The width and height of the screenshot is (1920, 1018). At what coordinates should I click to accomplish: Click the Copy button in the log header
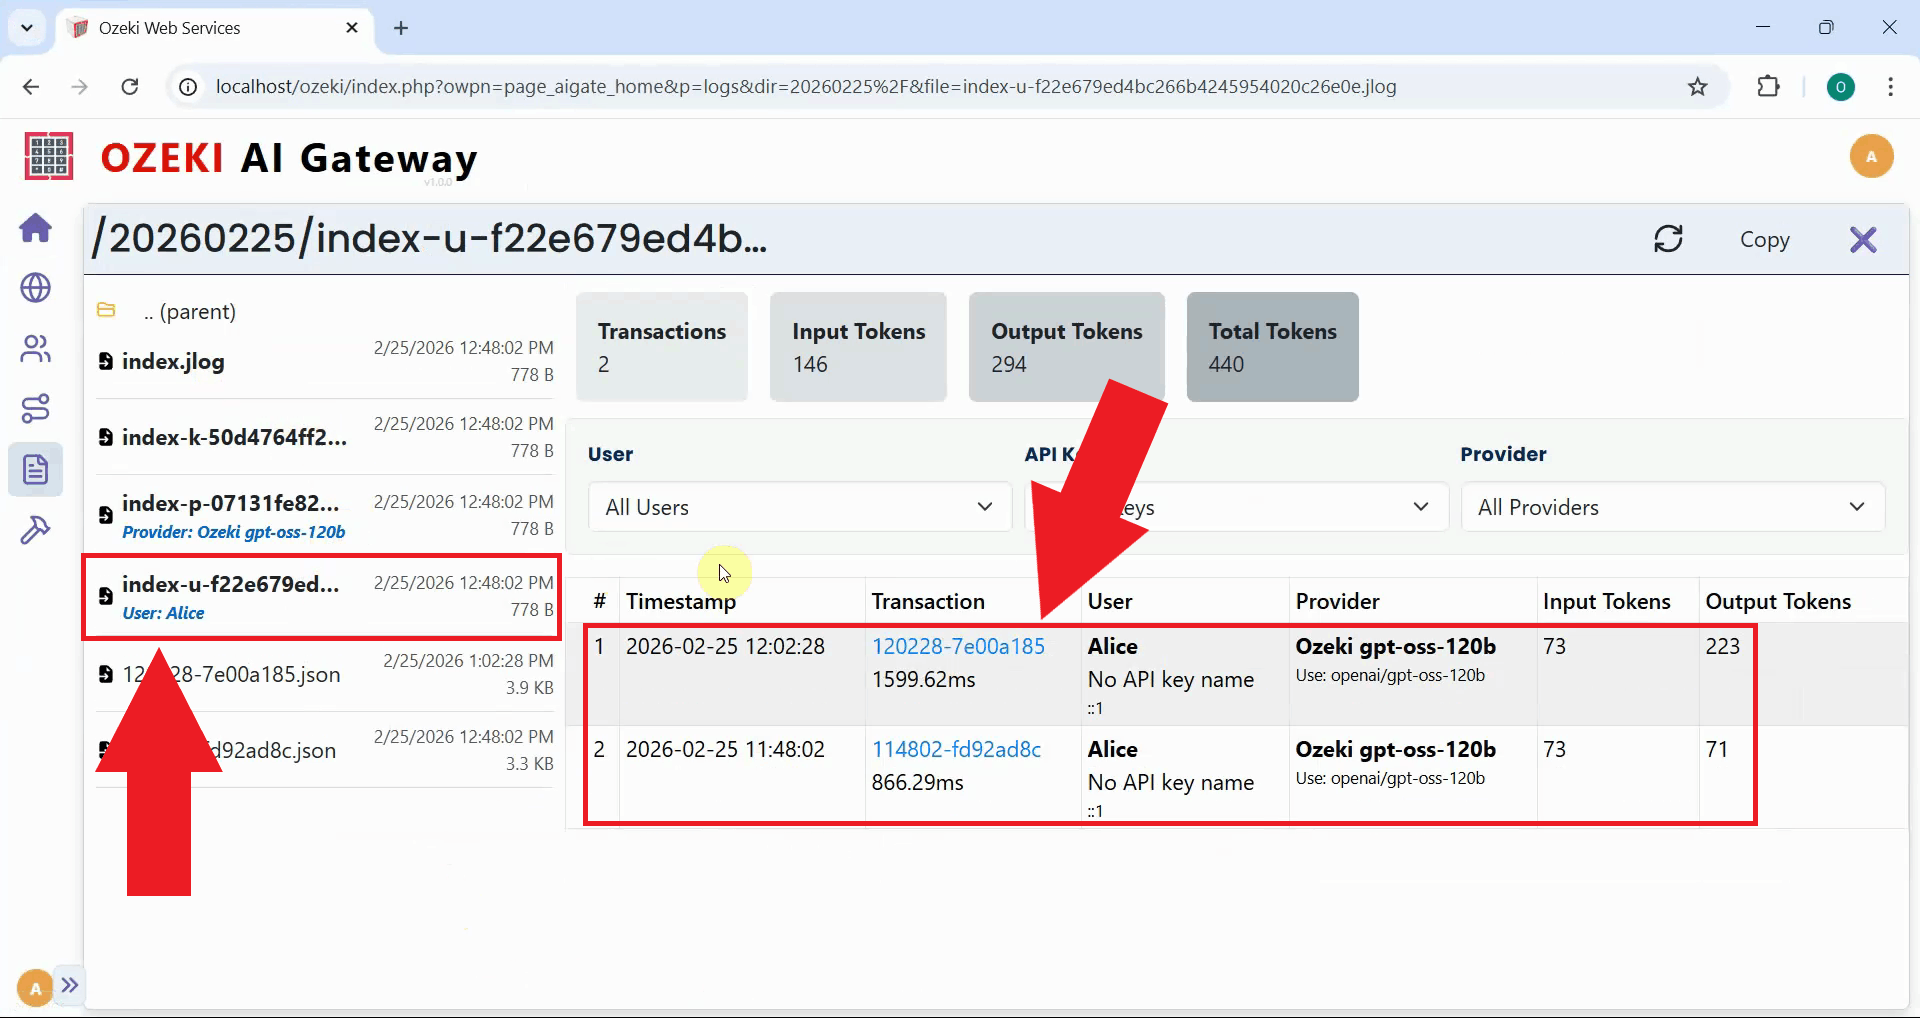[x=1765, y=239]
